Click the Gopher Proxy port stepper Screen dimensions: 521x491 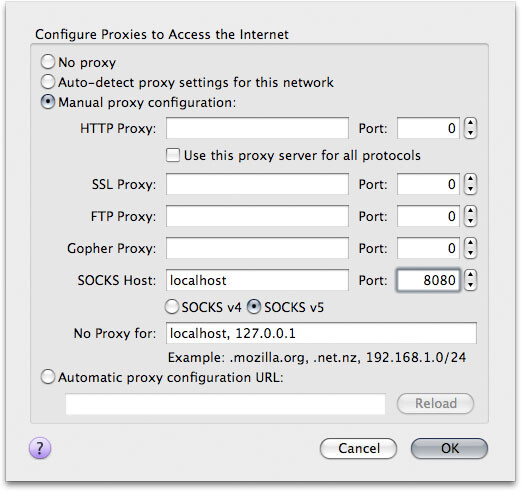point(470,248)
